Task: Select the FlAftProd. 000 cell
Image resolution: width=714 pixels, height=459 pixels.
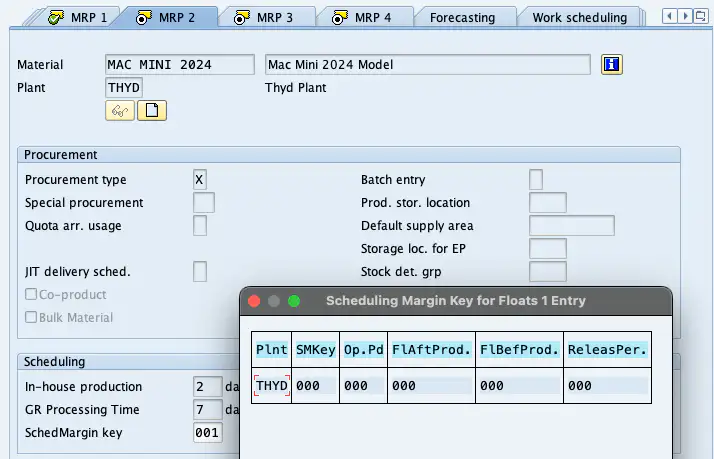Action: coord(431,386)
